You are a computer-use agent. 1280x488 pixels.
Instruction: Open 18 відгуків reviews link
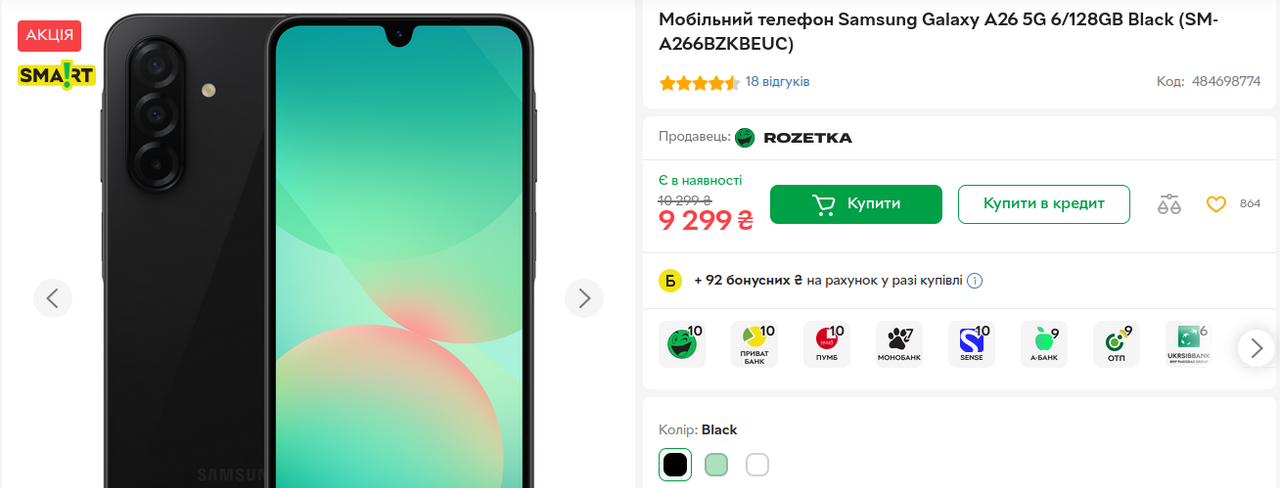pos(778,82)
